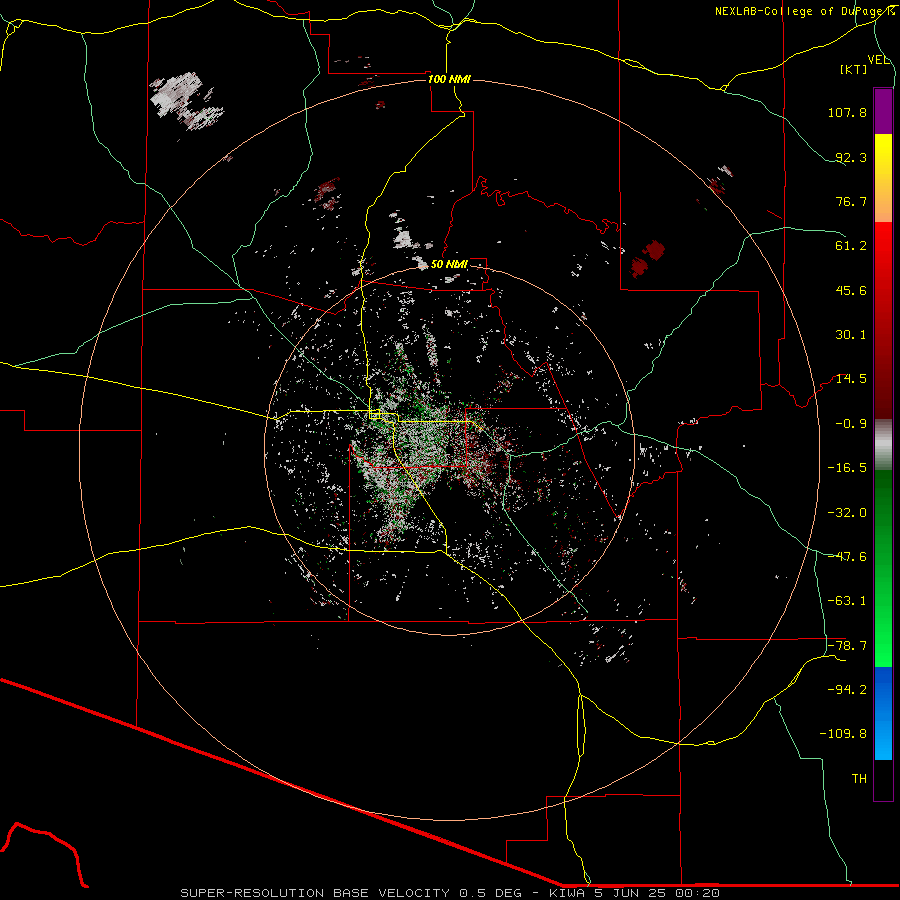Select the -47.6 velocity scale label

[x=847, y=557]
